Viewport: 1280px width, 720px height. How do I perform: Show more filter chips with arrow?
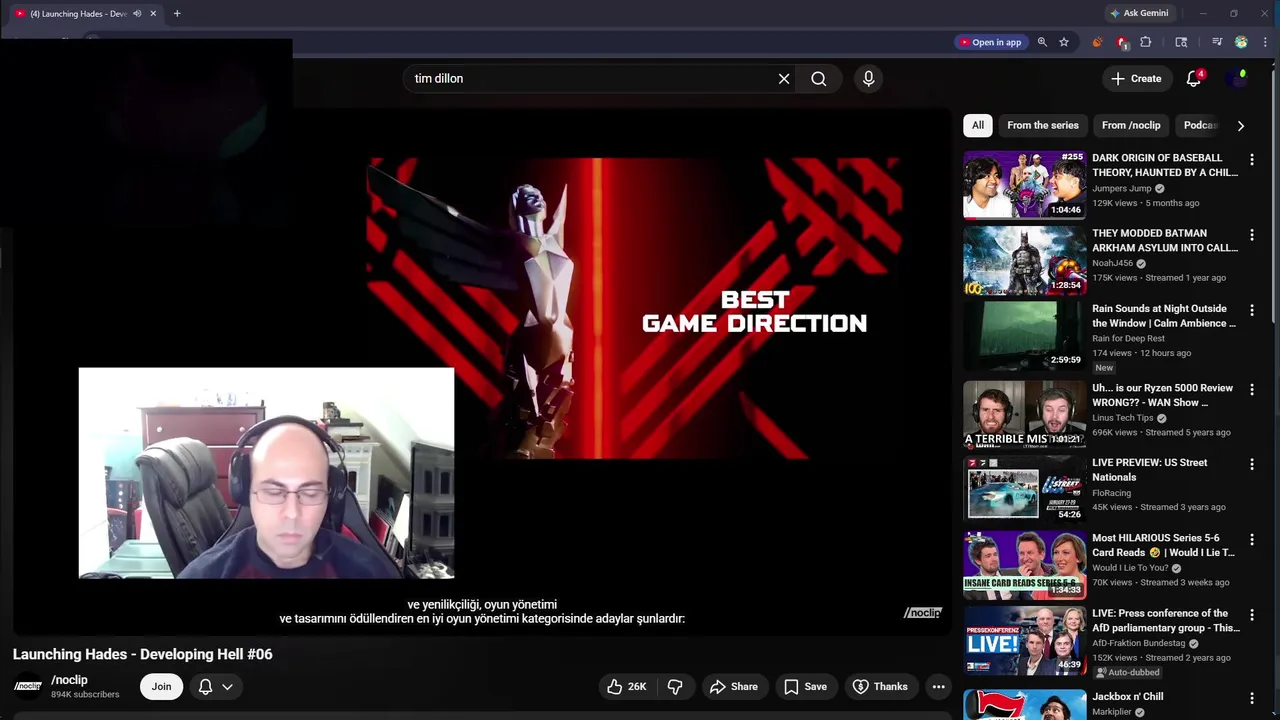click(x=1241, y=126)
